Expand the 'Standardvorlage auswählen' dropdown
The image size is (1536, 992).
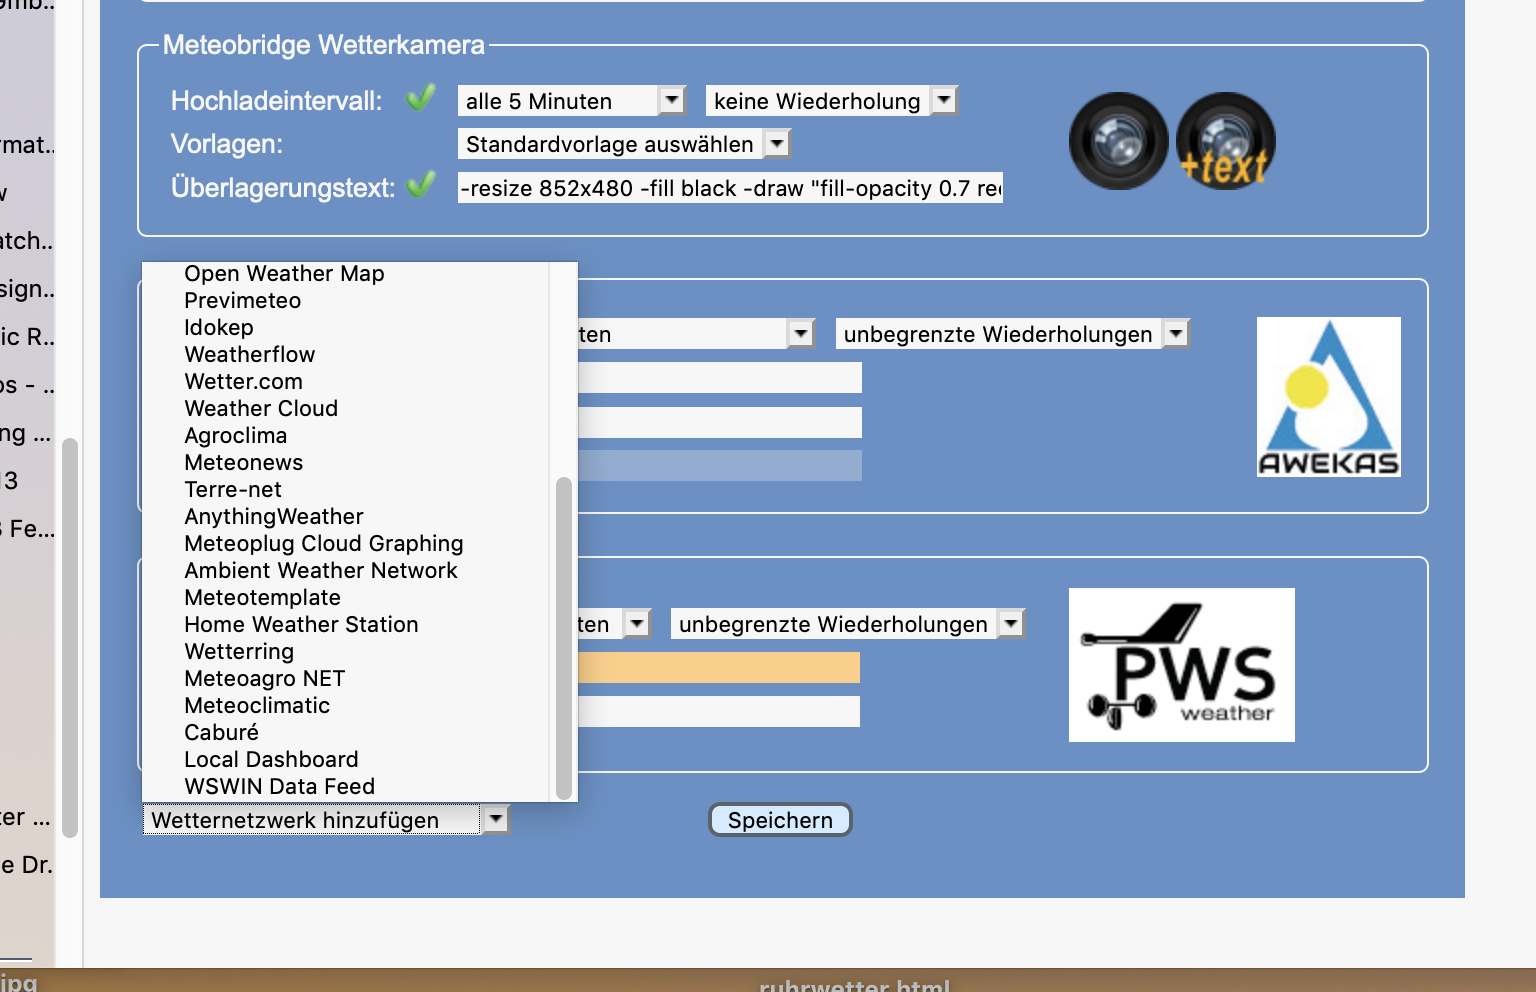tap(623, 144)
